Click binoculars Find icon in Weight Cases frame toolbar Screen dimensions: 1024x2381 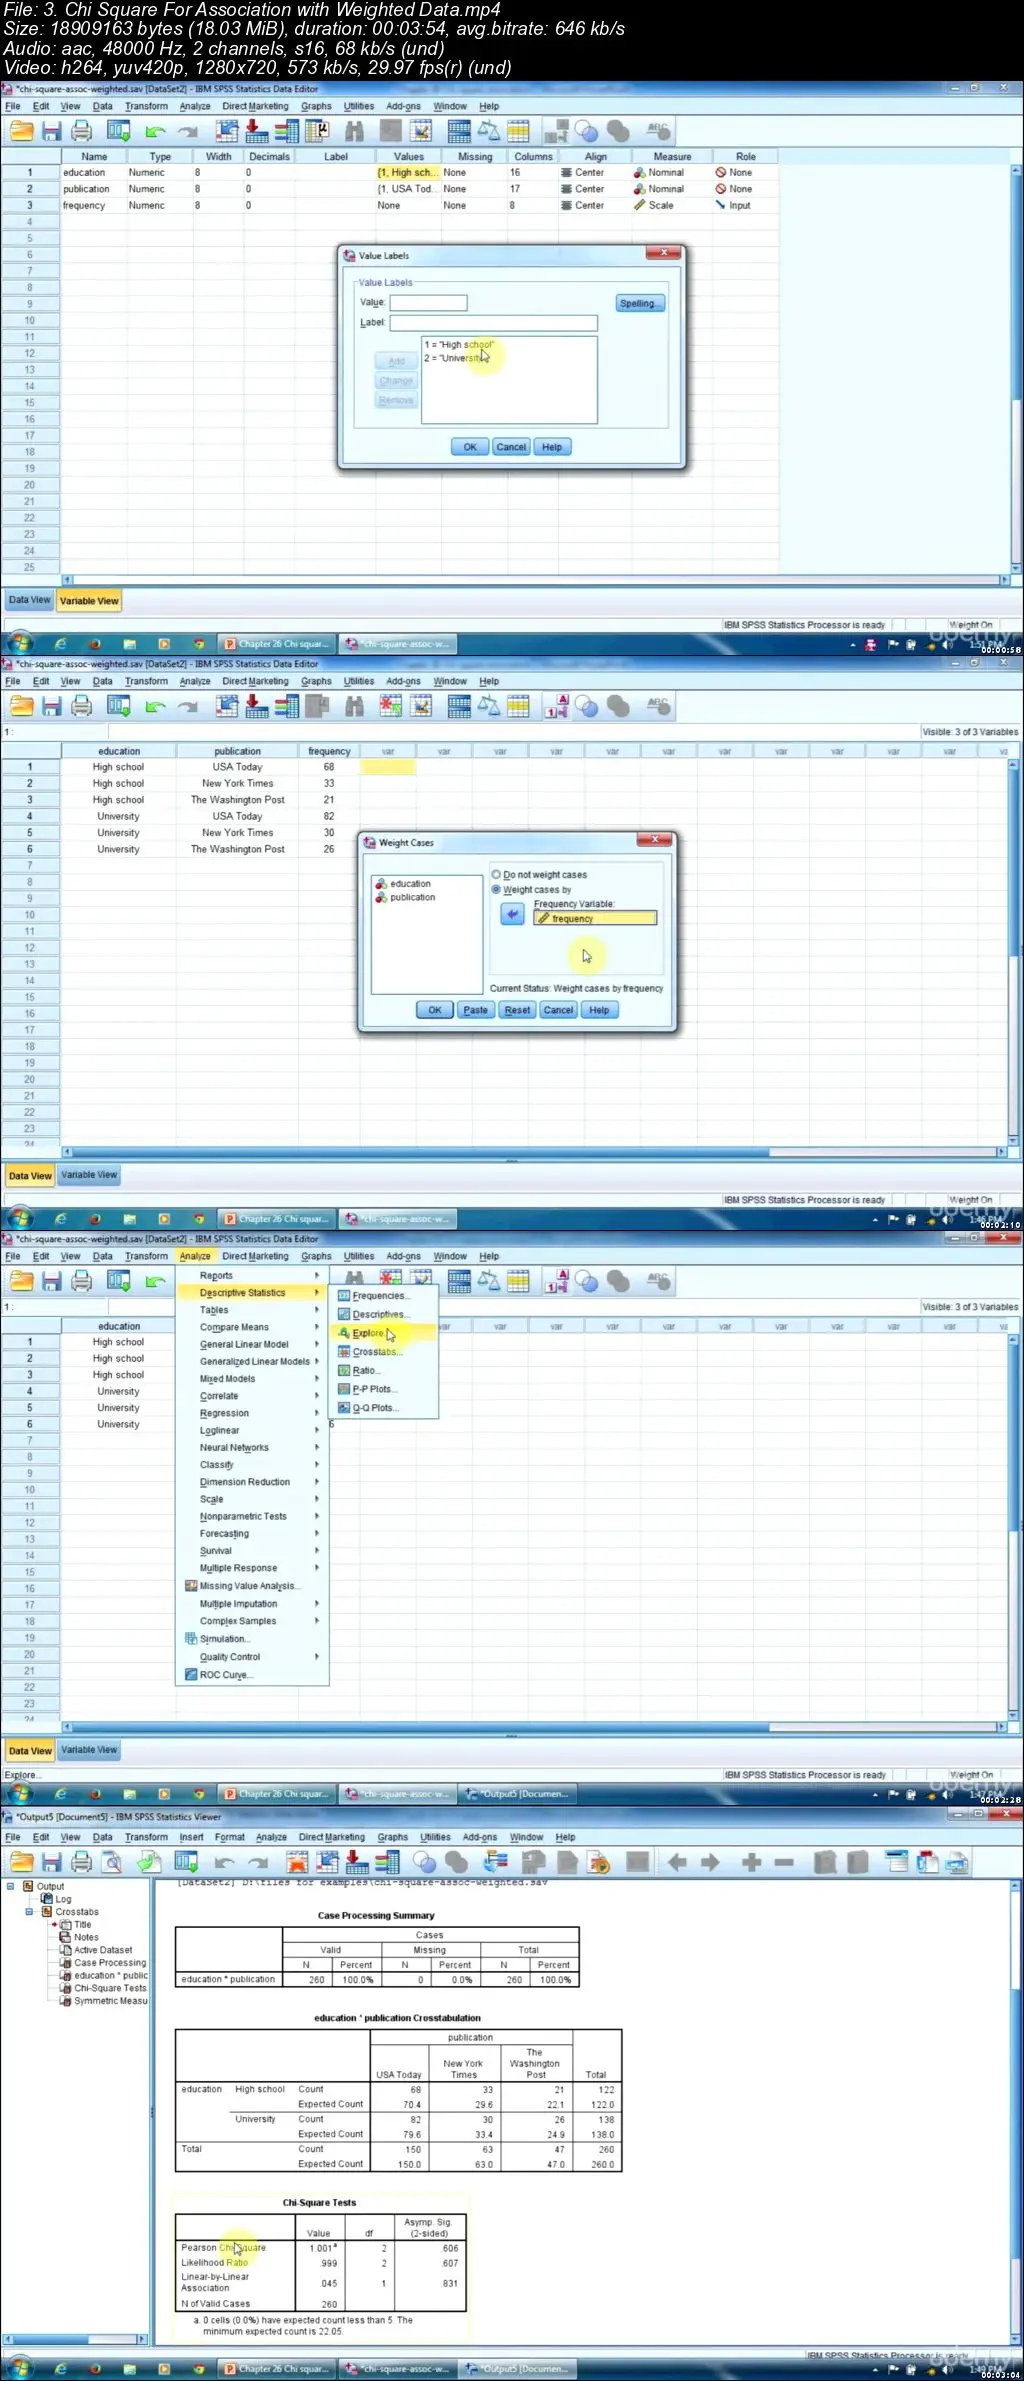pyautogui.click(x=354, y=707)
